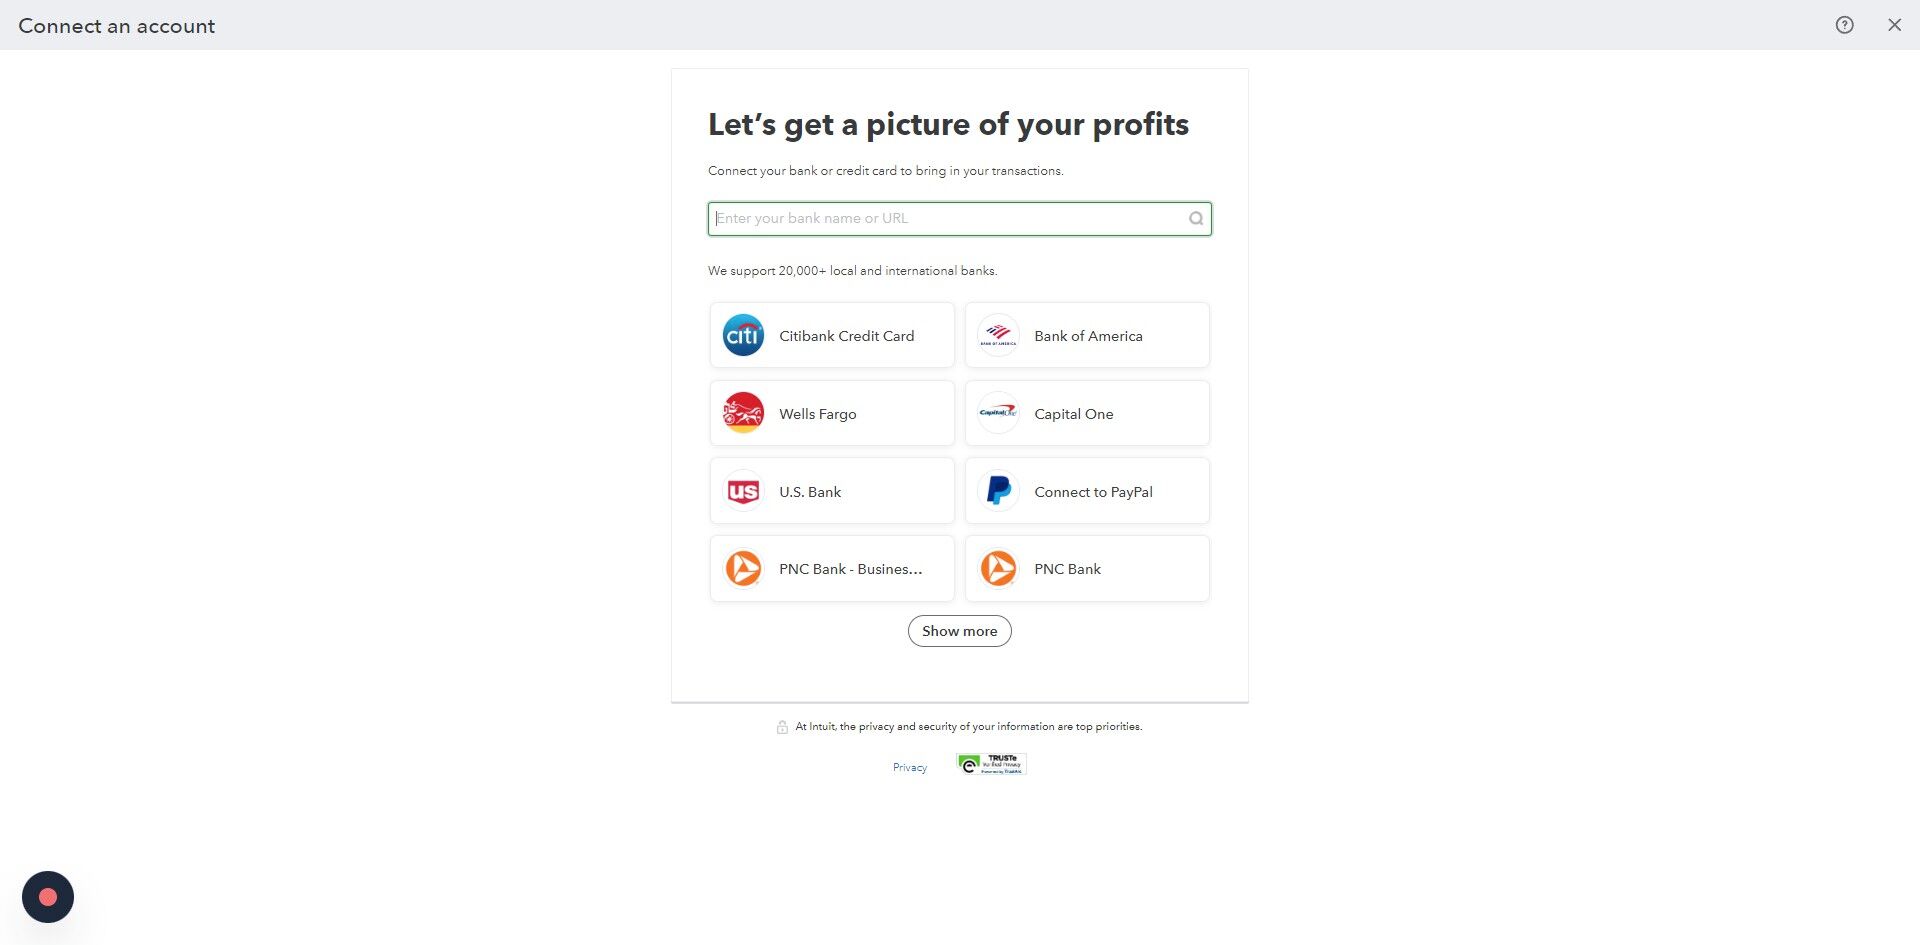Open the help question mark icon
This screenshot has width=1920, height=945.
pyautogui.click(x=1844, y=25)
